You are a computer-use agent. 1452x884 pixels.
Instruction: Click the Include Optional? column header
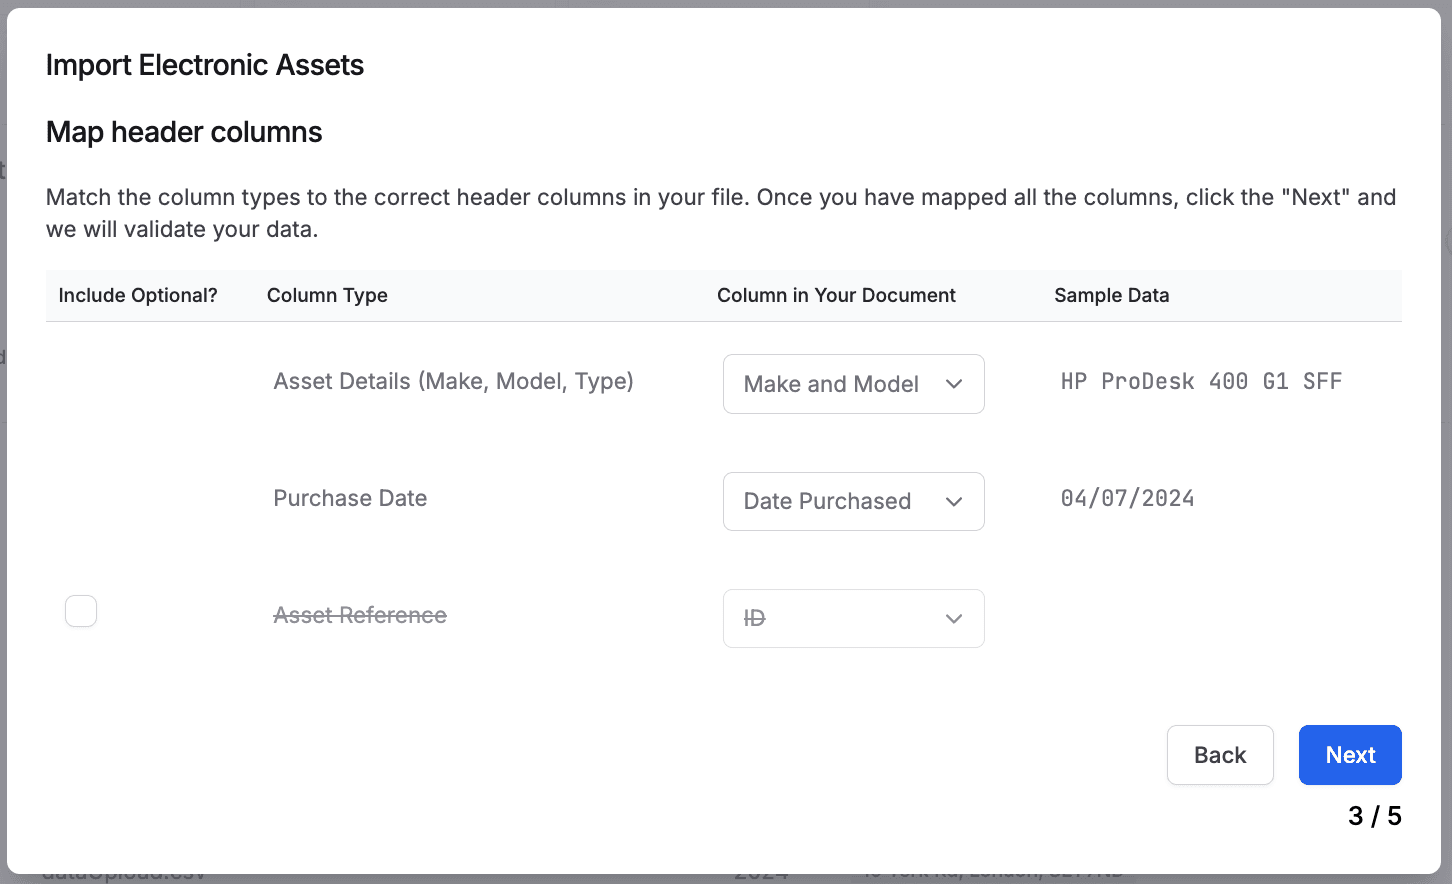137,295
